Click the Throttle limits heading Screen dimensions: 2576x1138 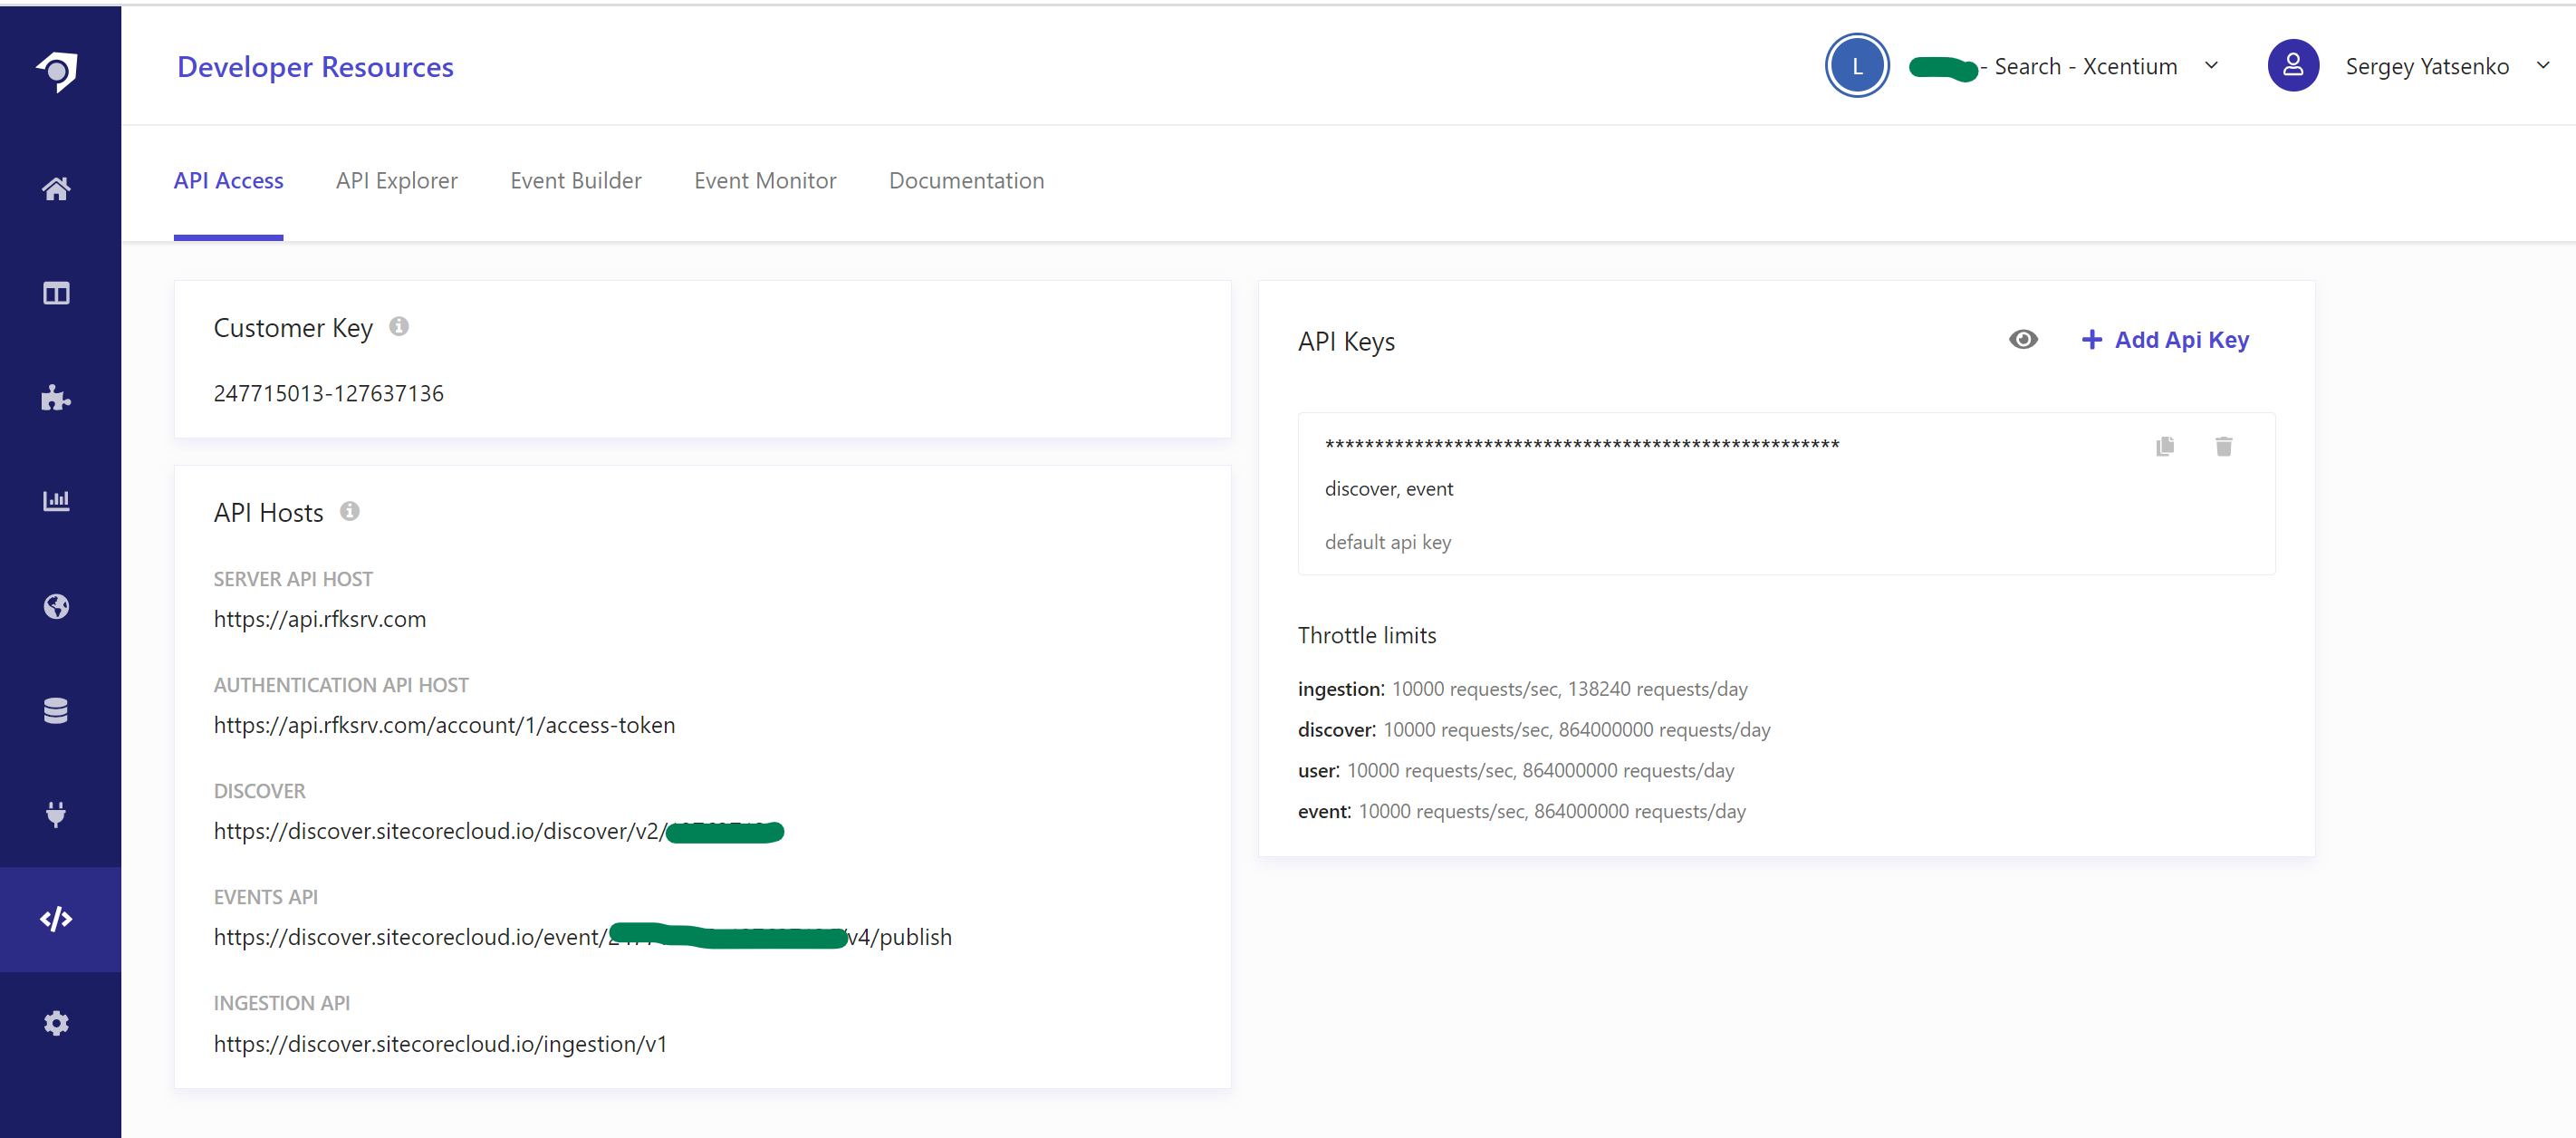(1367, 635)
